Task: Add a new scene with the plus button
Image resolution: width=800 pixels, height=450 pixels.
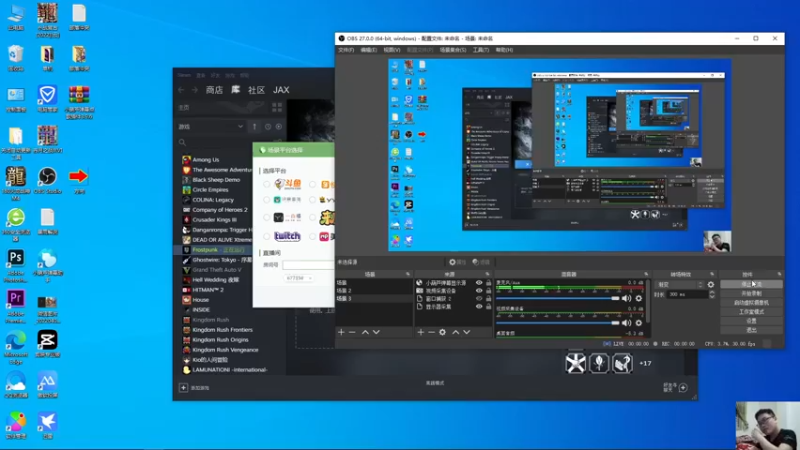Action: 341,332
